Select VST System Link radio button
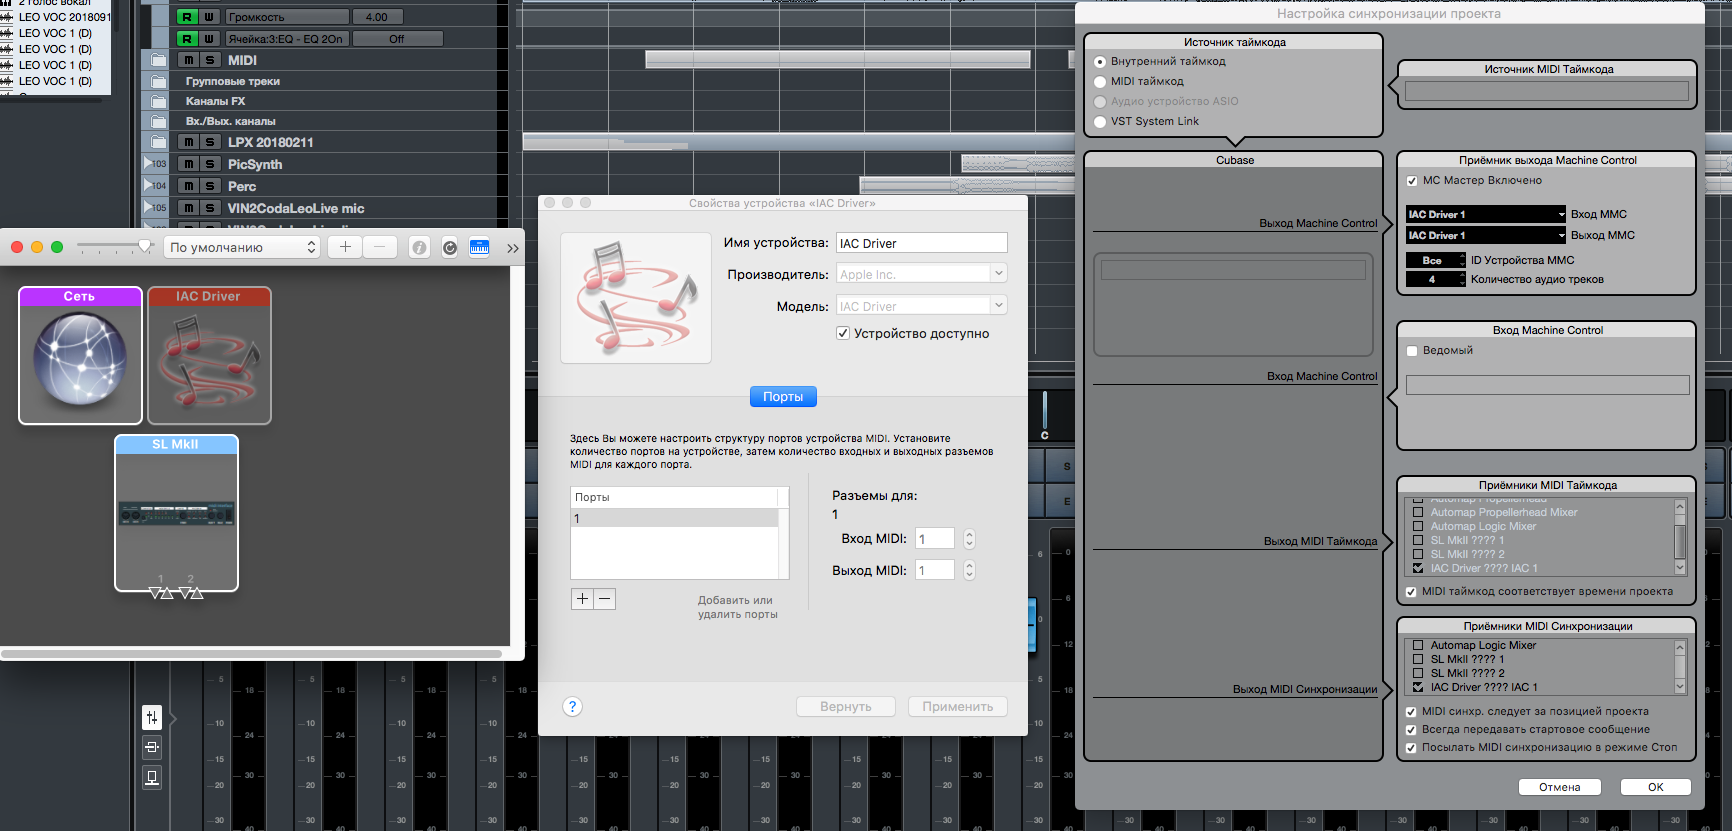Screen dimensions: 1732x831 tap(1100, 122)
